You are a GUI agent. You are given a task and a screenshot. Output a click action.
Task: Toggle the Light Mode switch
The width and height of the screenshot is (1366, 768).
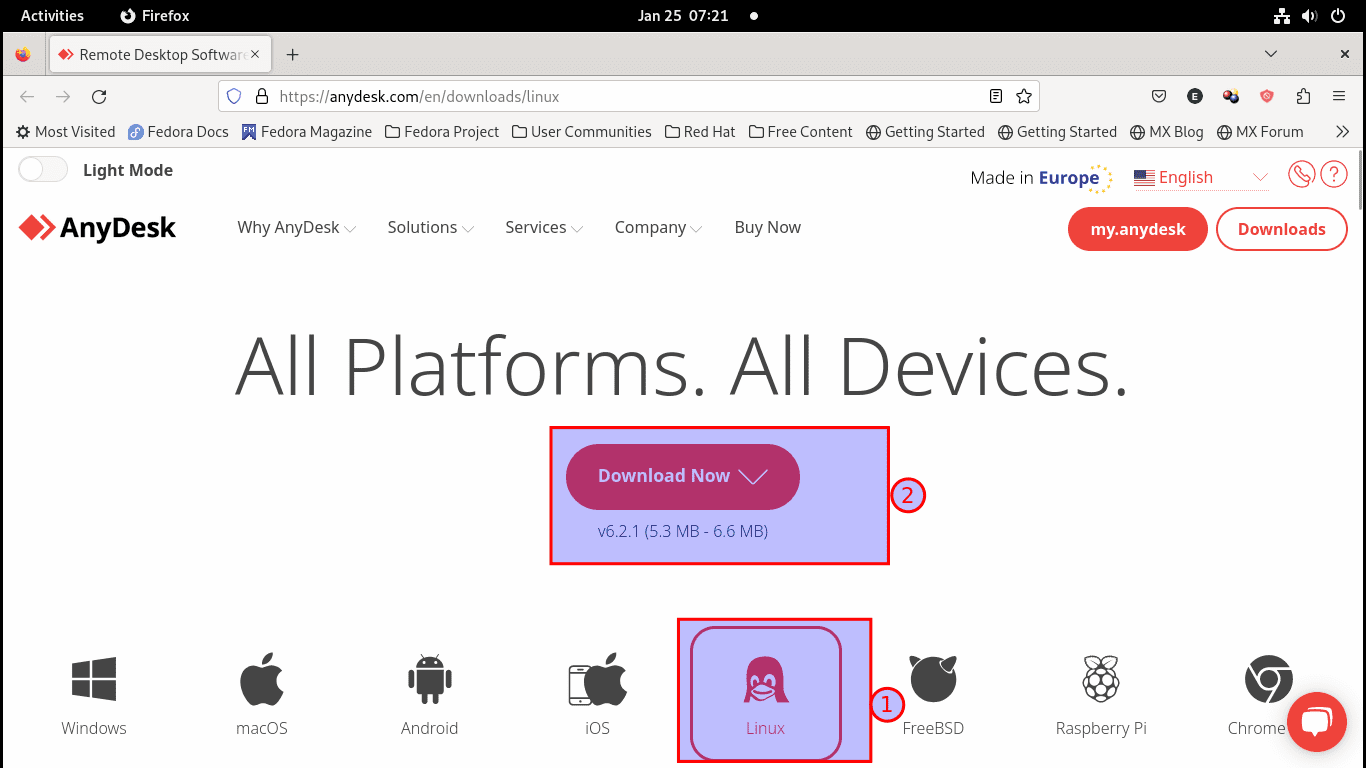43,170
